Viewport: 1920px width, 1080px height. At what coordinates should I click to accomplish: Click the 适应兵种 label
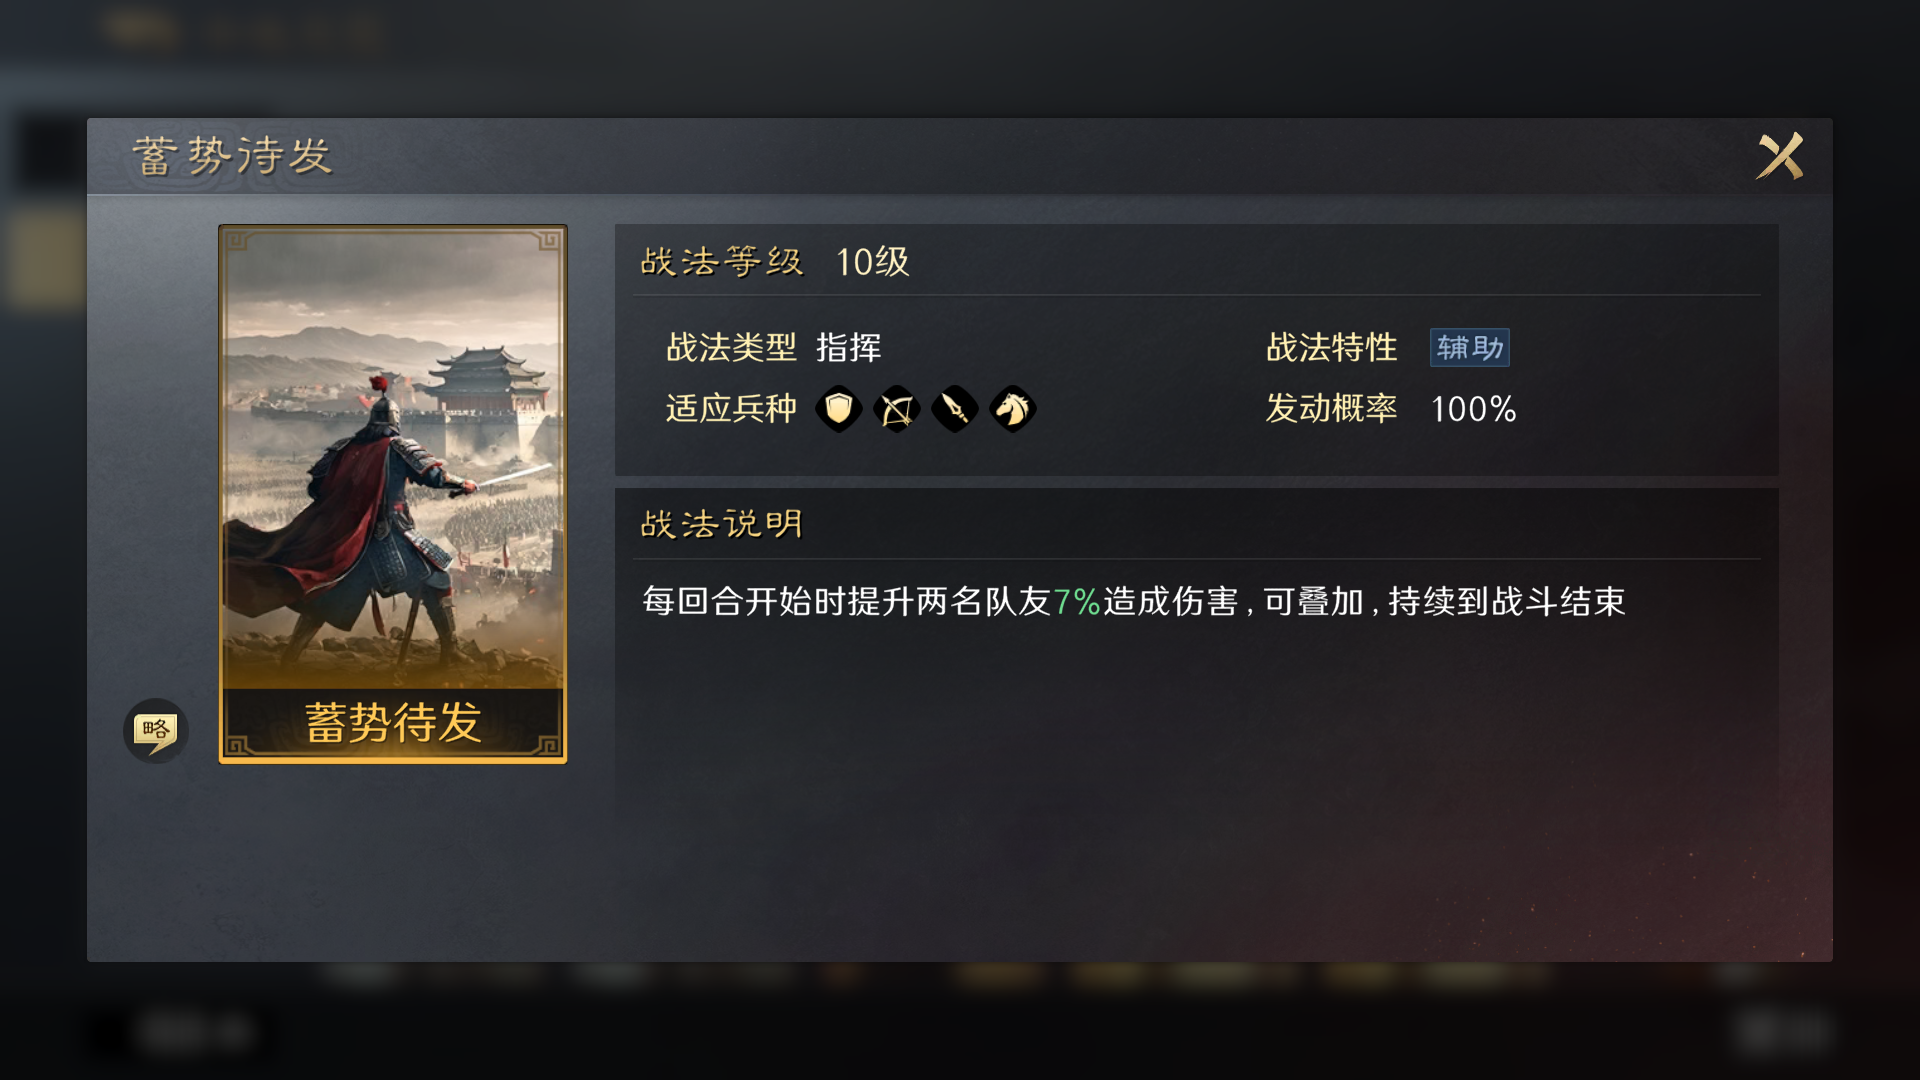731,409
